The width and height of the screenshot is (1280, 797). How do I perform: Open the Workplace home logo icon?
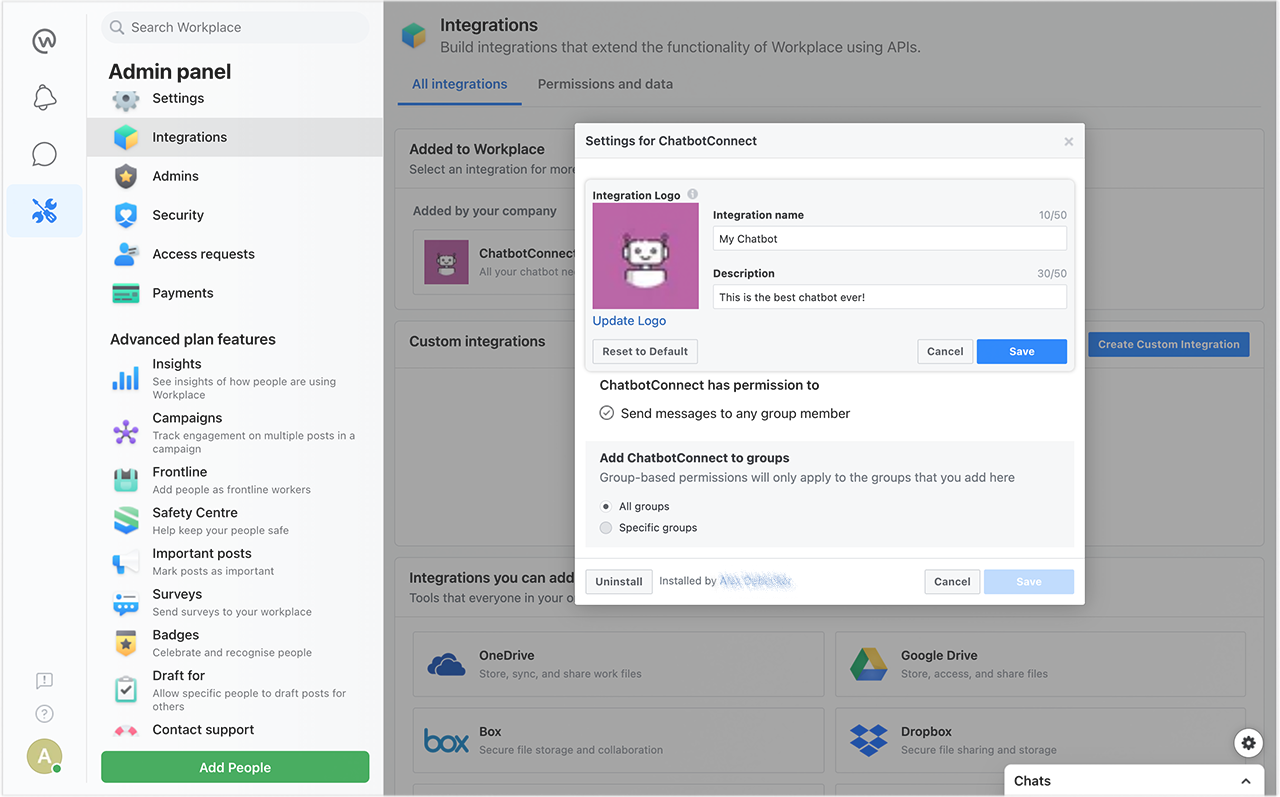pyautogui.click(x=44, y=41)
